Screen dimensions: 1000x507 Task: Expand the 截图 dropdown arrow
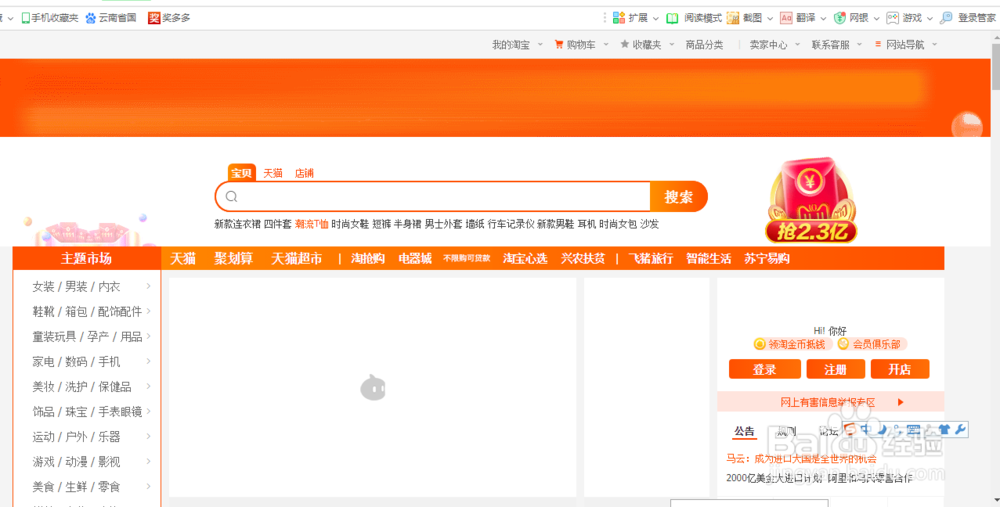[x=770, y=18]
